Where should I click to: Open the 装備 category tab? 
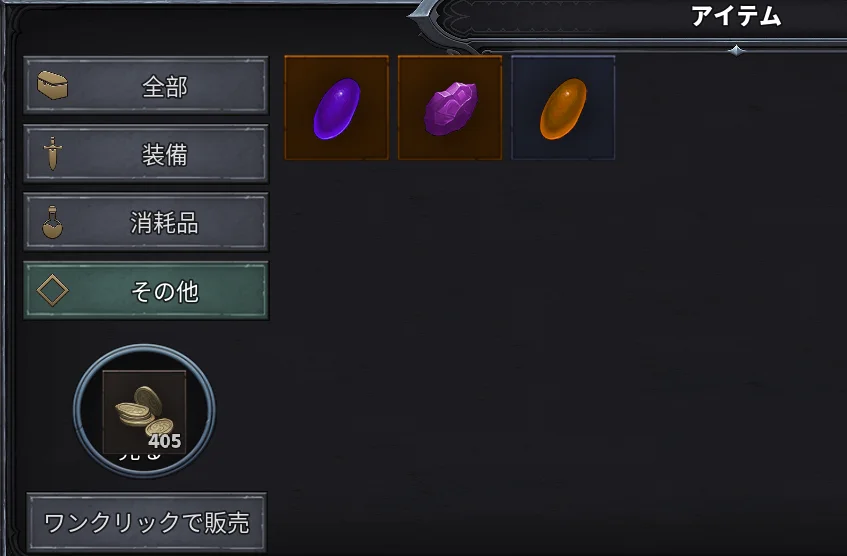coord(146,154)
